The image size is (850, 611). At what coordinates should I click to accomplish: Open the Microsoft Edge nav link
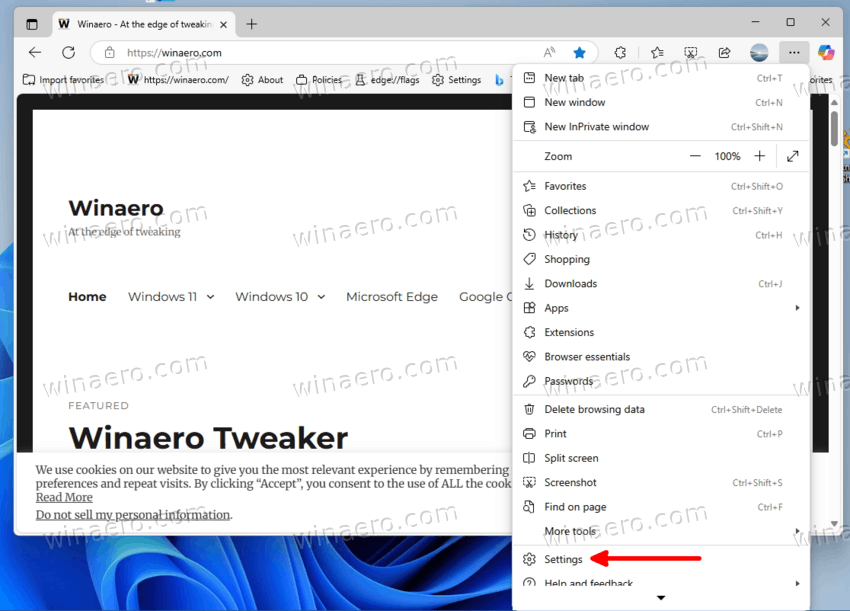tap(392, 297)
